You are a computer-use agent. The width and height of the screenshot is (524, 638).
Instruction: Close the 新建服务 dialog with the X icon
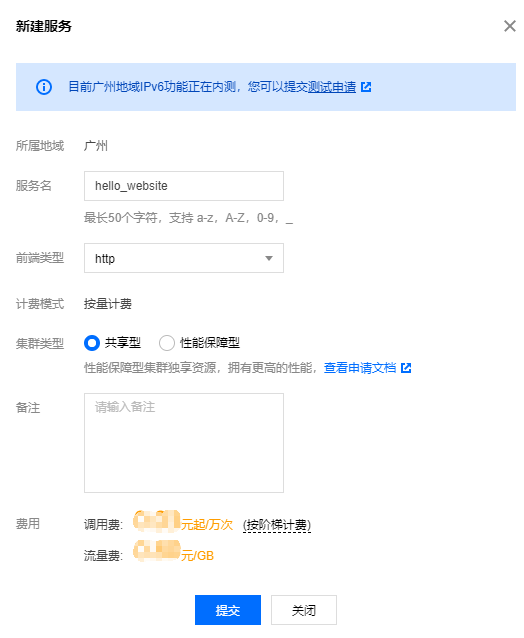click(509, 26)
